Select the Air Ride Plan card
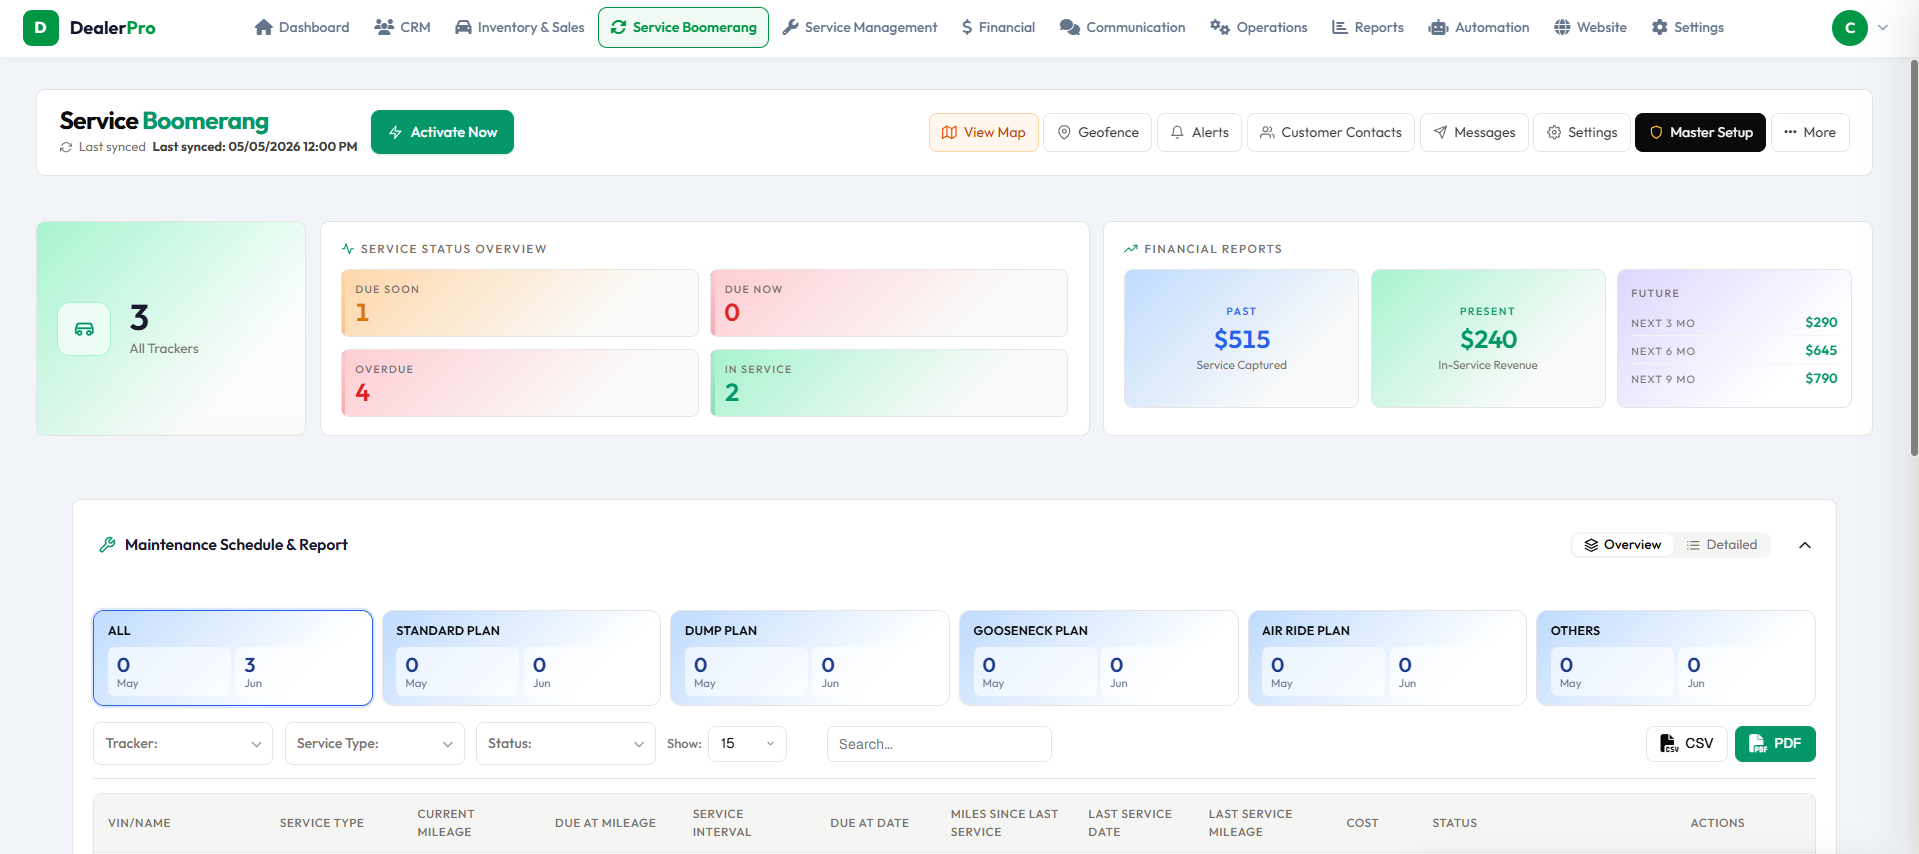The image size is (1919, 854). [x=1387, y=658]
